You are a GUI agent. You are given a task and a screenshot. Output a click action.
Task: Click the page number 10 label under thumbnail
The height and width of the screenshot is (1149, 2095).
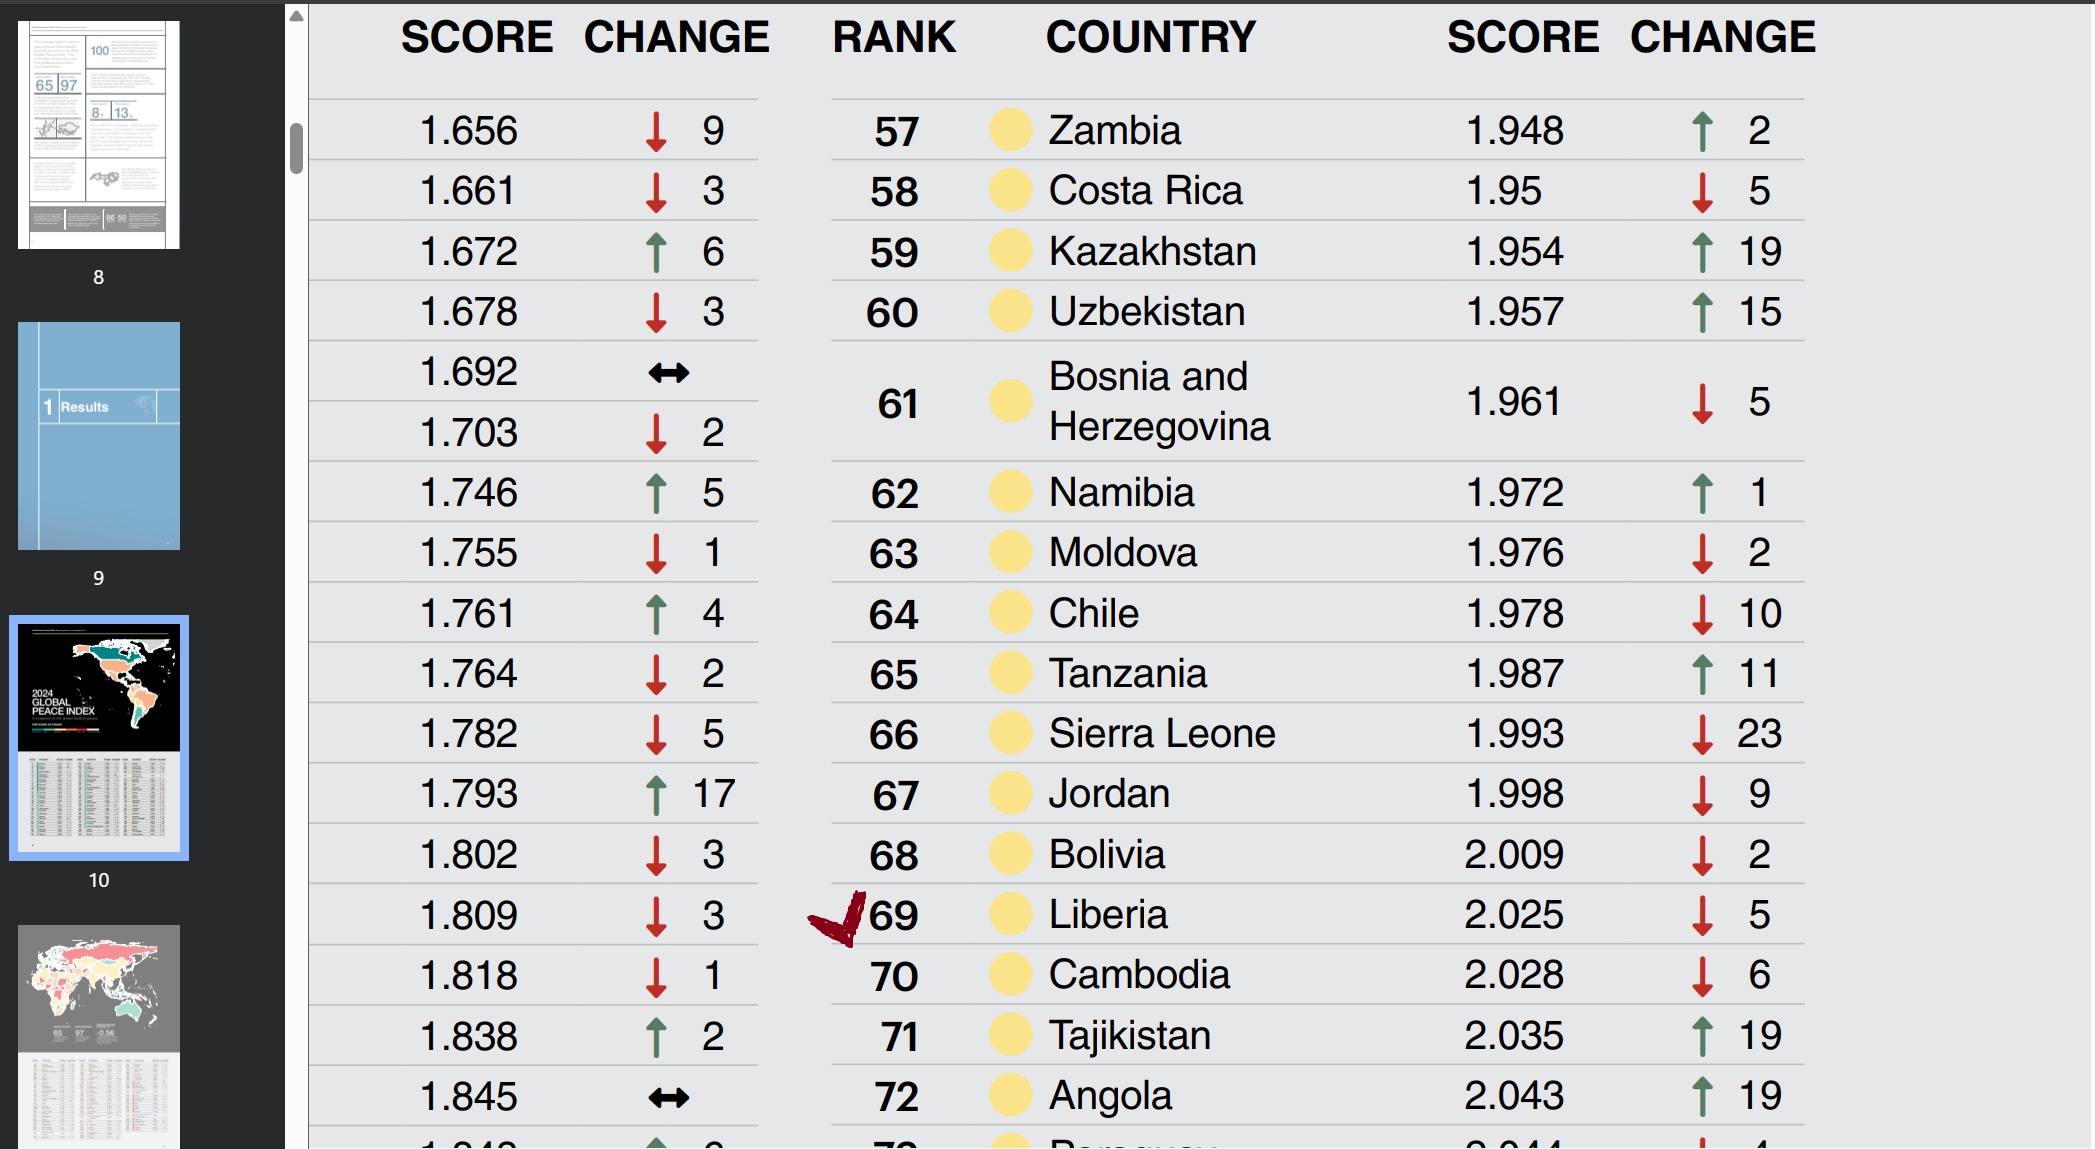coord(99,880)
